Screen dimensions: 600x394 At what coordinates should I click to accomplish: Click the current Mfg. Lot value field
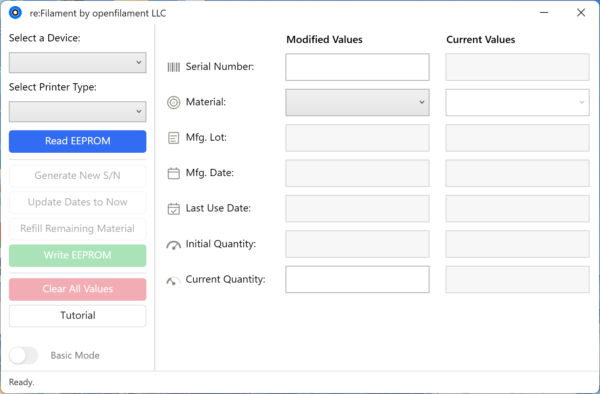(x=517, y=138)
